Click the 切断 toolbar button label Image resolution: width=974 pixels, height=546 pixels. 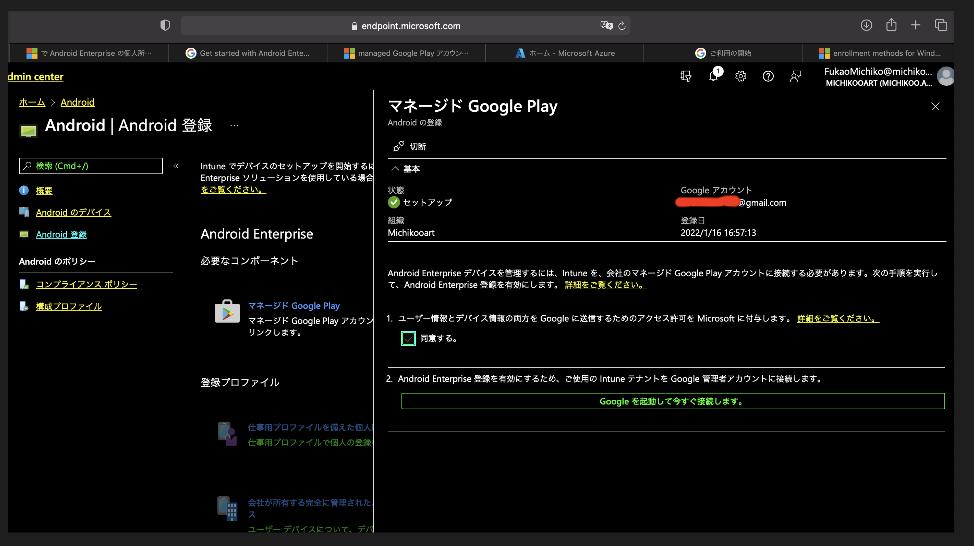click(x=417, y=147)
